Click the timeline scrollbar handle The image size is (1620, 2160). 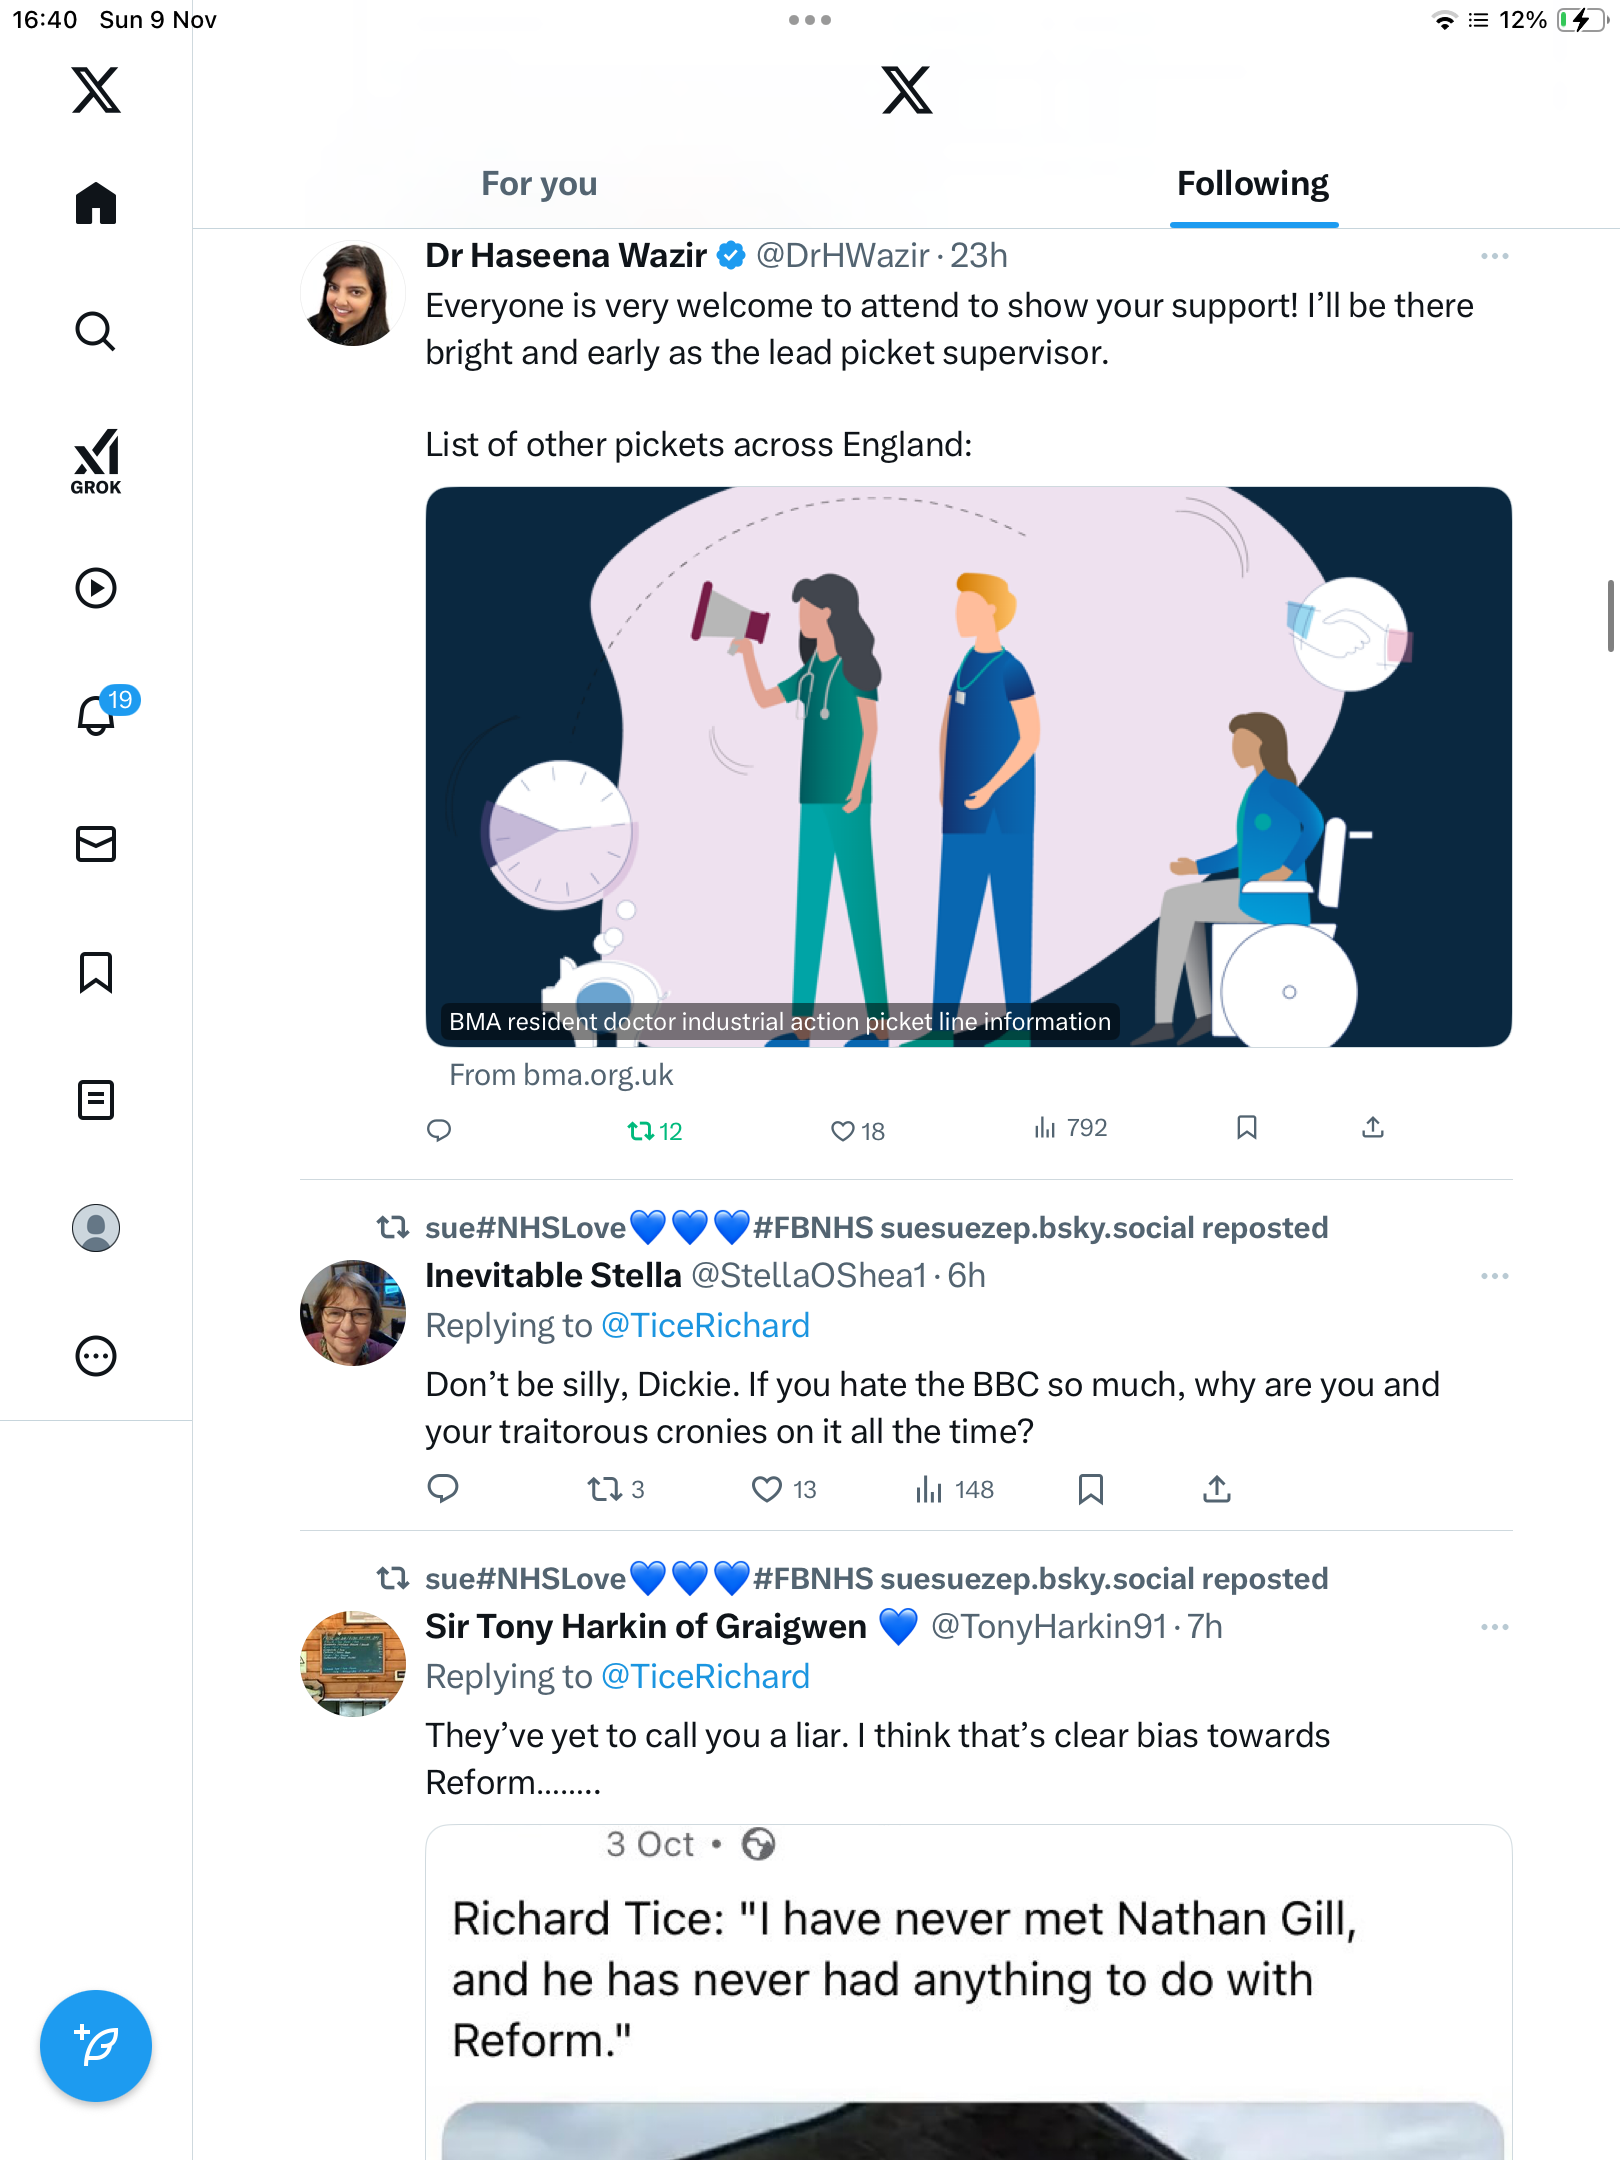click(1610, 615)
